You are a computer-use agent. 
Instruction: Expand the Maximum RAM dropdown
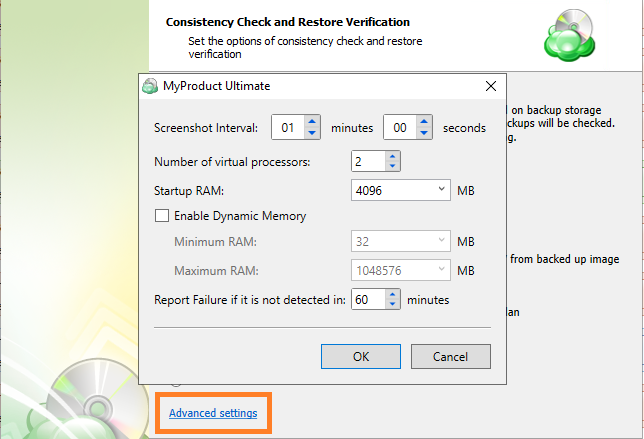pos(442,270)
